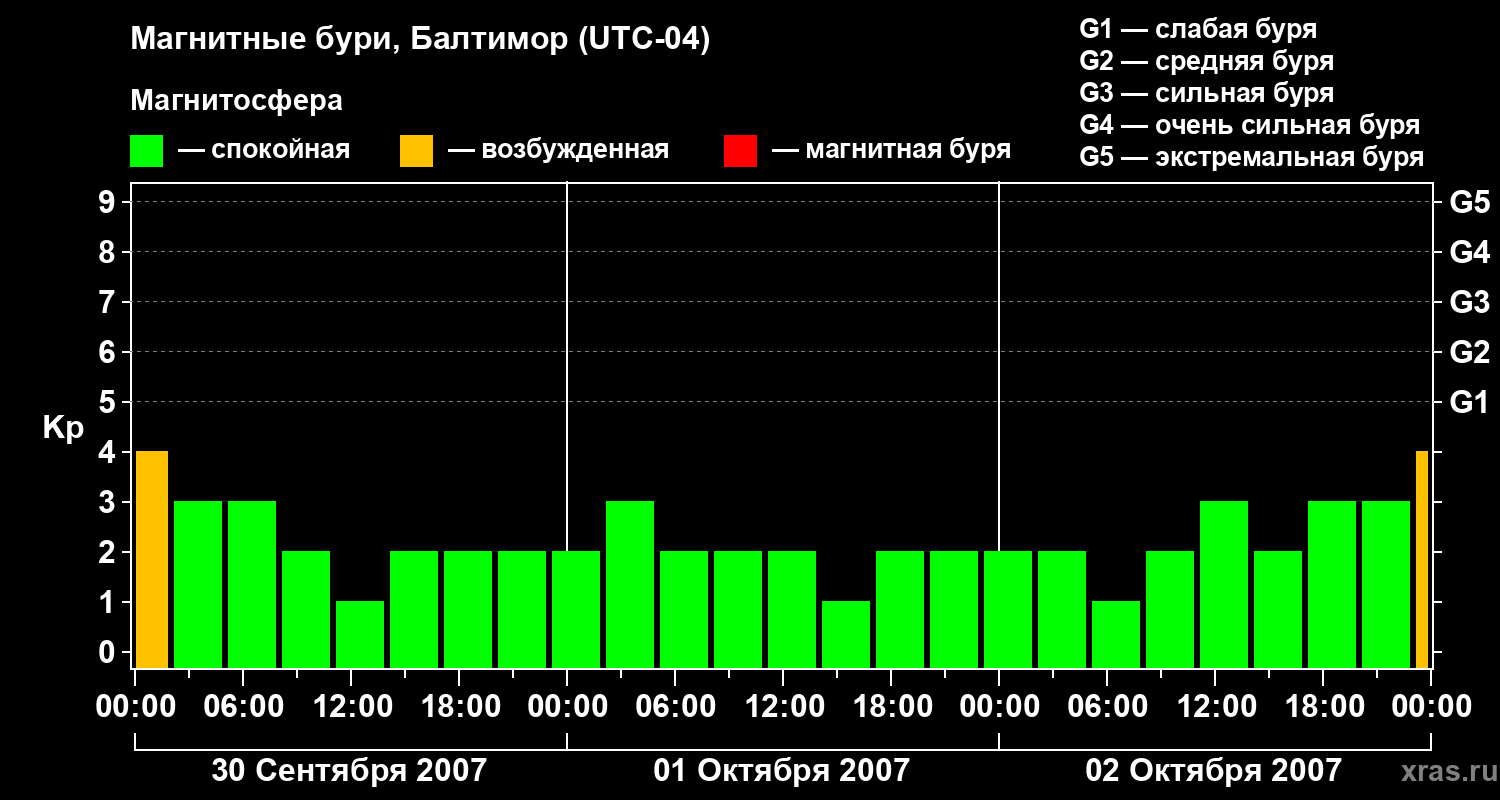Click the thin orange bar ending 02 Октября

pos(1422,559)
